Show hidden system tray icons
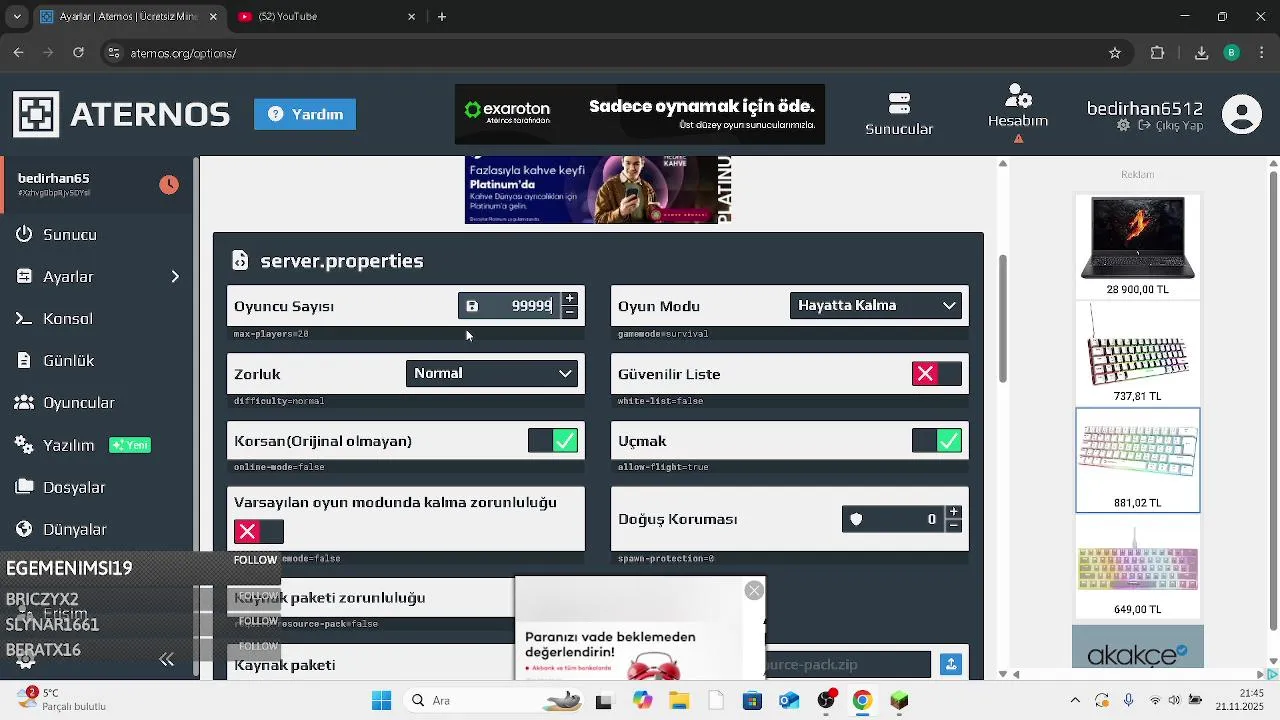This screenshot has height=720, width=1280. 1075,701
